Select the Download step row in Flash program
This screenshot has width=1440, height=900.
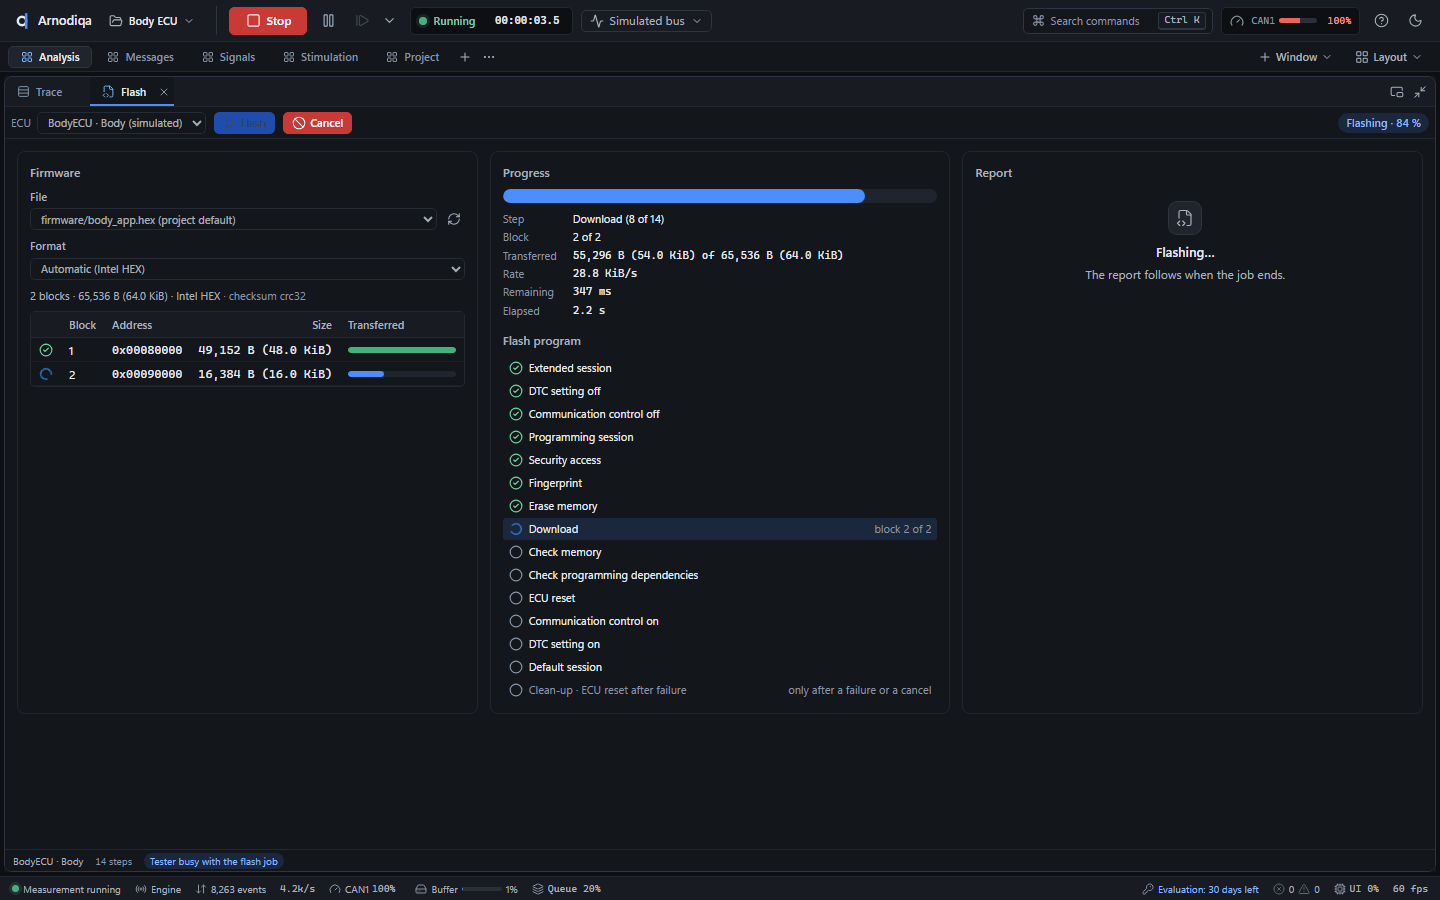click(x=719, y=529)
